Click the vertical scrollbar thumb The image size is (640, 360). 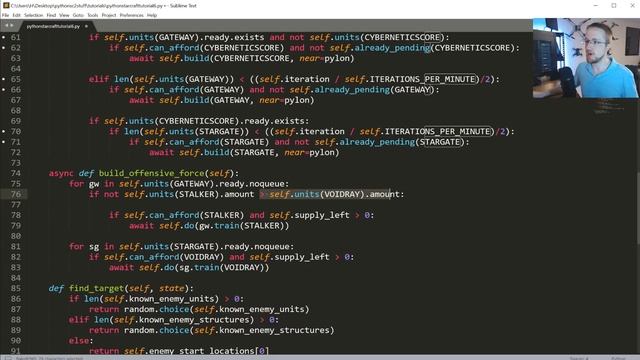(638, 208)
